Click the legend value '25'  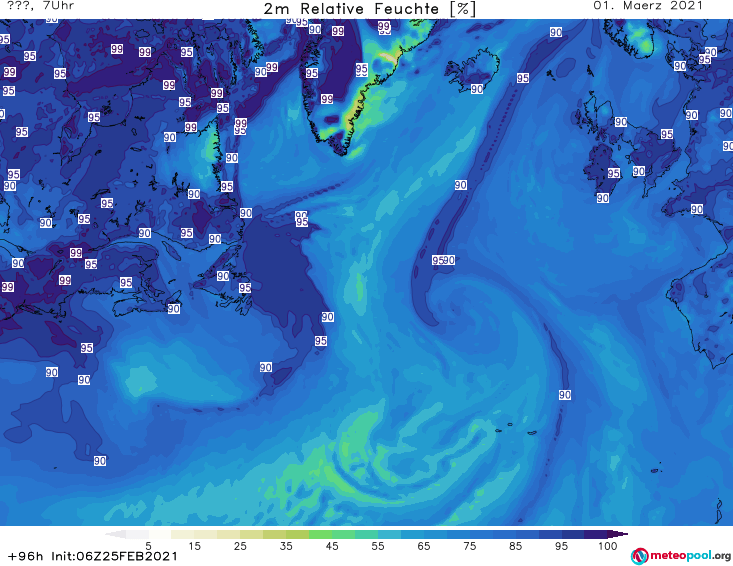point(240,546)
